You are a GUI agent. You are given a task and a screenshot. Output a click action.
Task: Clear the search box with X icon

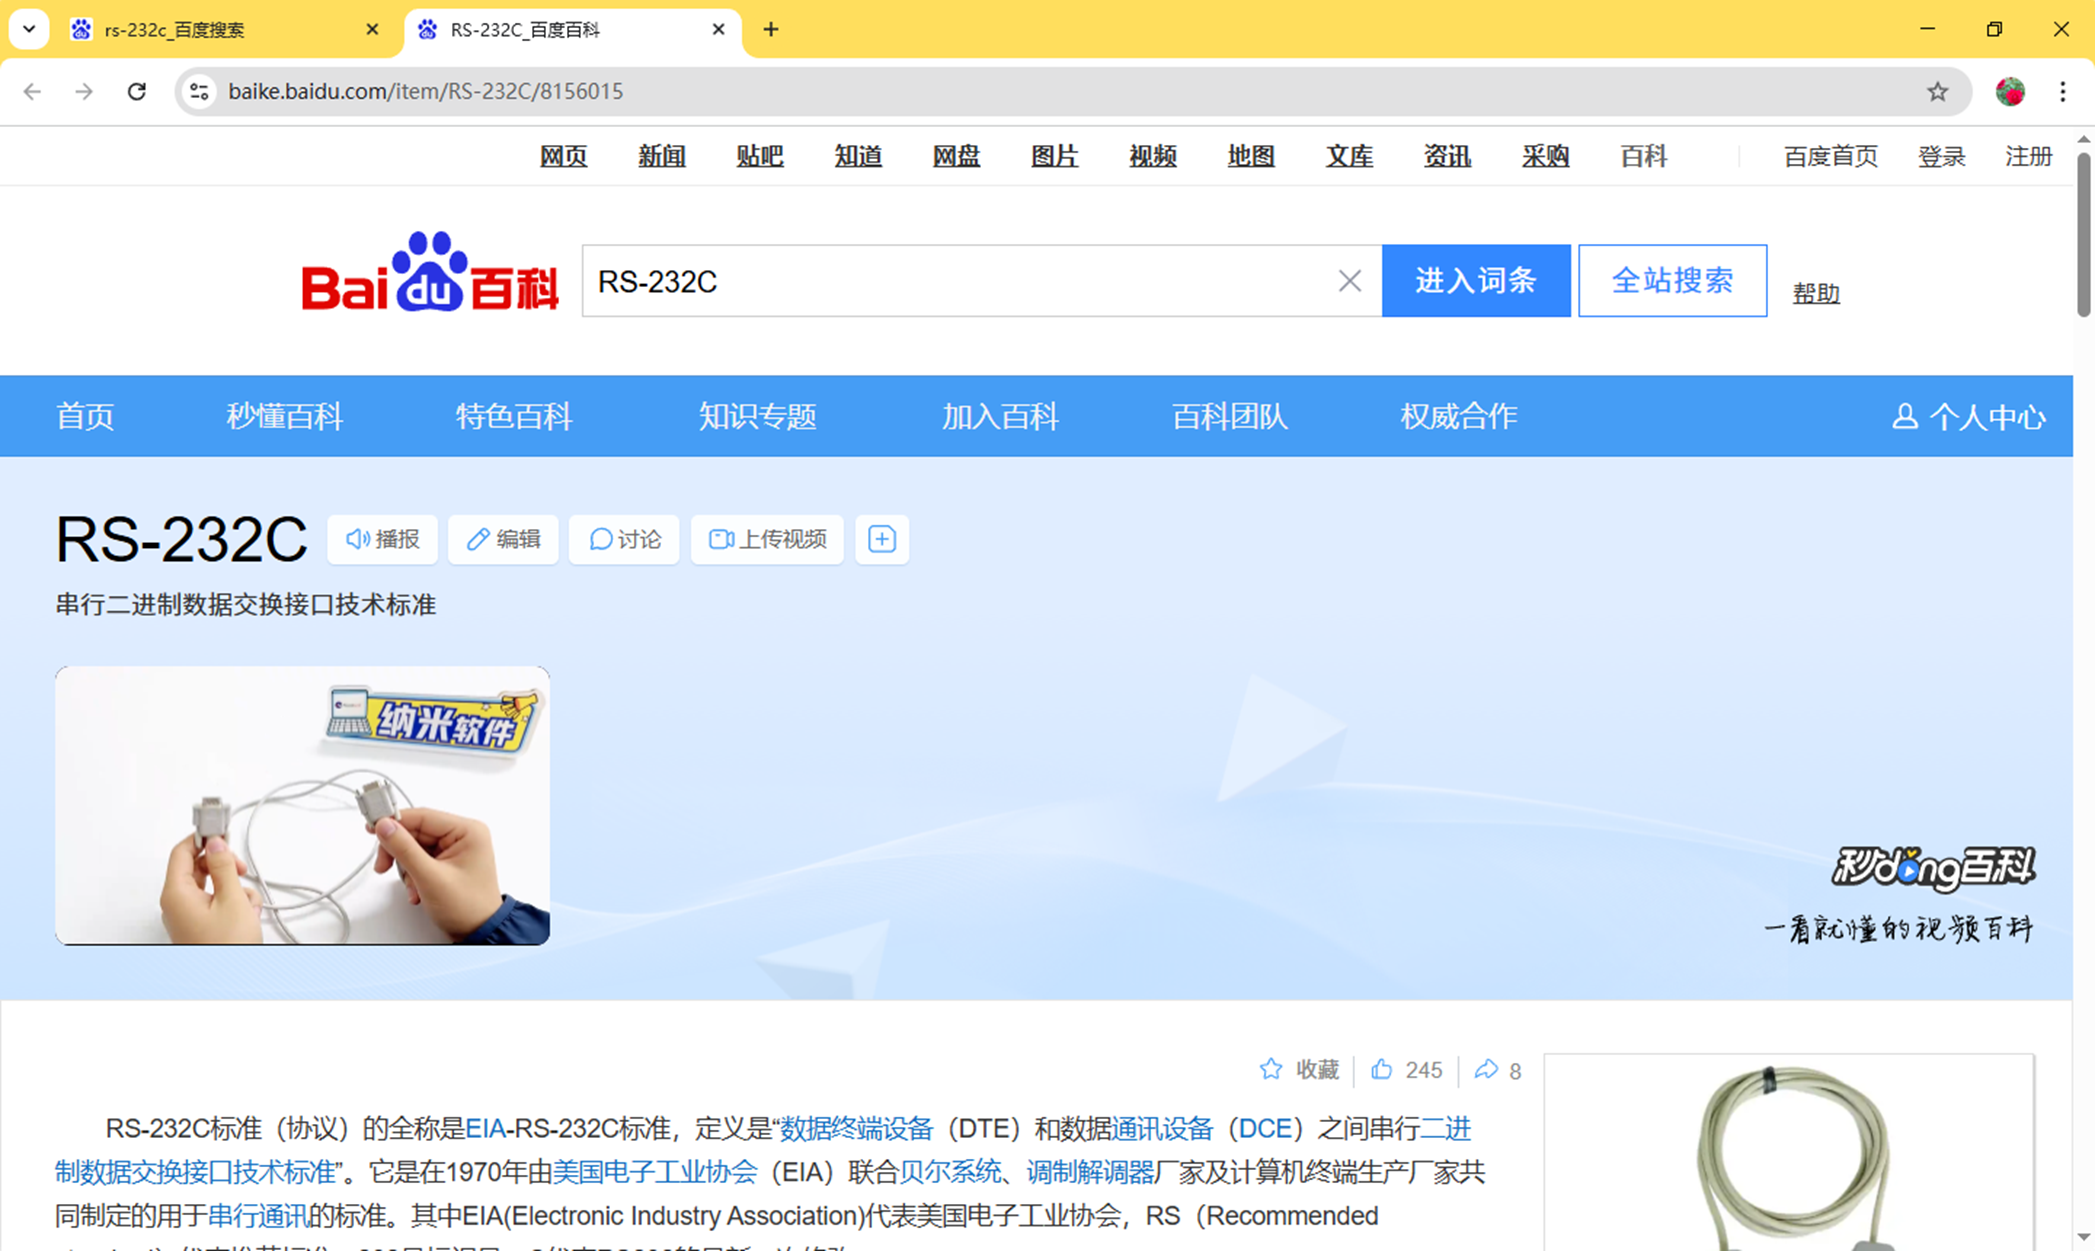pos(1349,282)
